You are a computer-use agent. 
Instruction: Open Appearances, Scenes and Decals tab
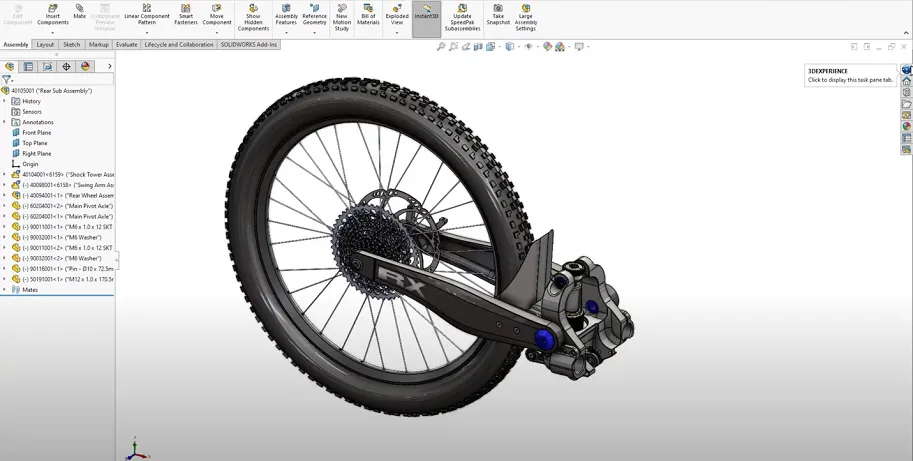(x=907, y=126)
